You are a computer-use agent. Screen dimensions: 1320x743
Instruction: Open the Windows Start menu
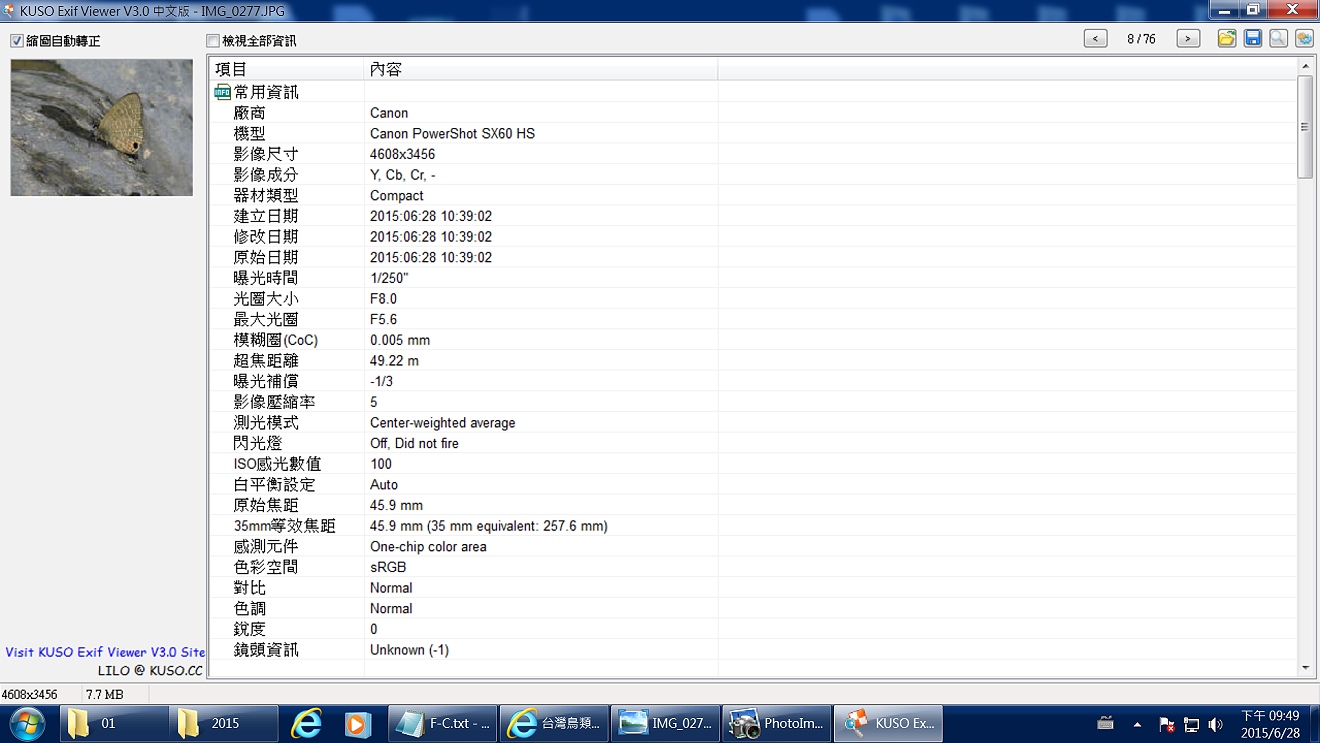pos(27,723)
